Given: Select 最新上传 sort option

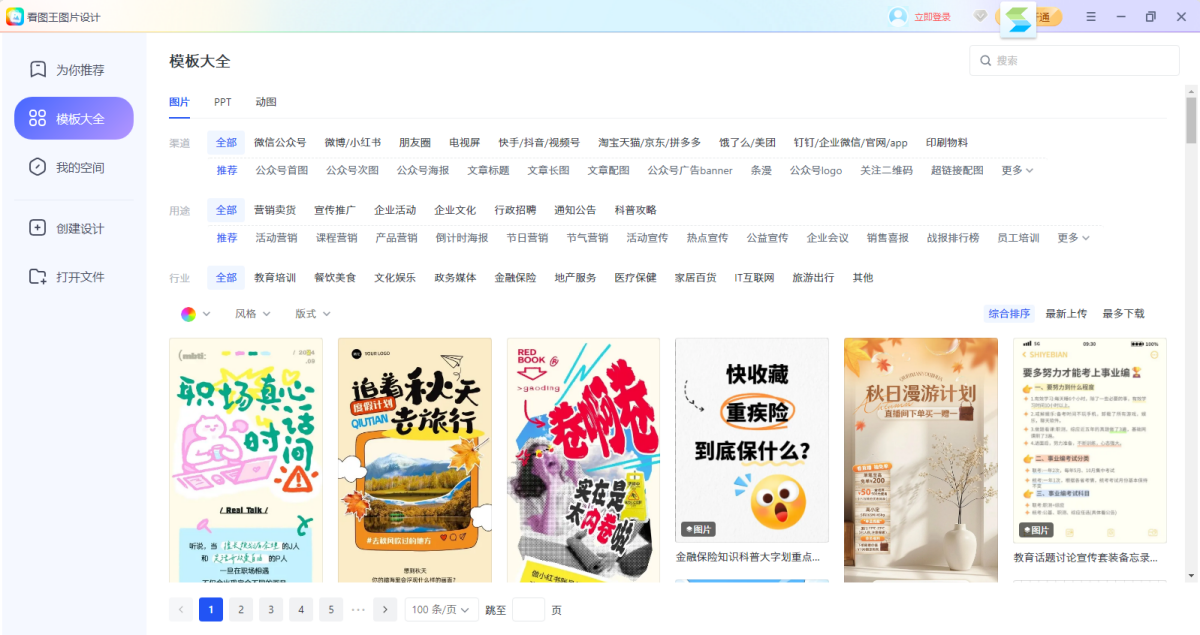Looking at the screenshot, I should pyautogui.click(x=1066, y=314).
